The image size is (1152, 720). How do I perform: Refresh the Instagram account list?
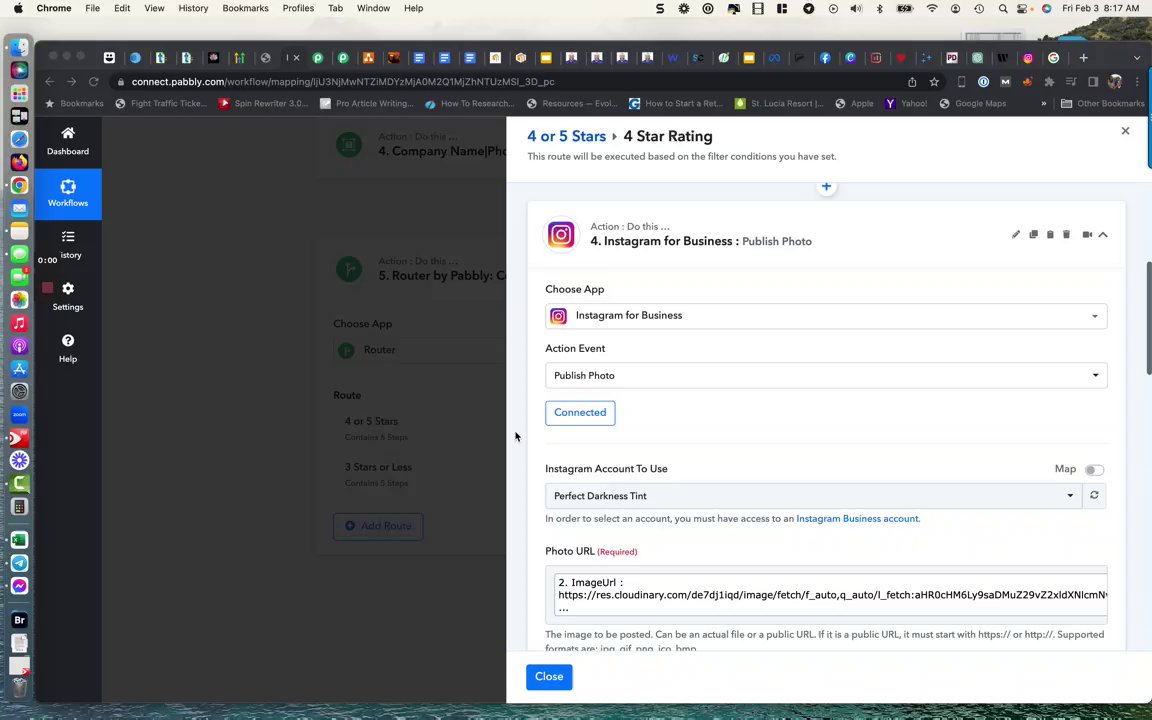(x=1094, y=495)
